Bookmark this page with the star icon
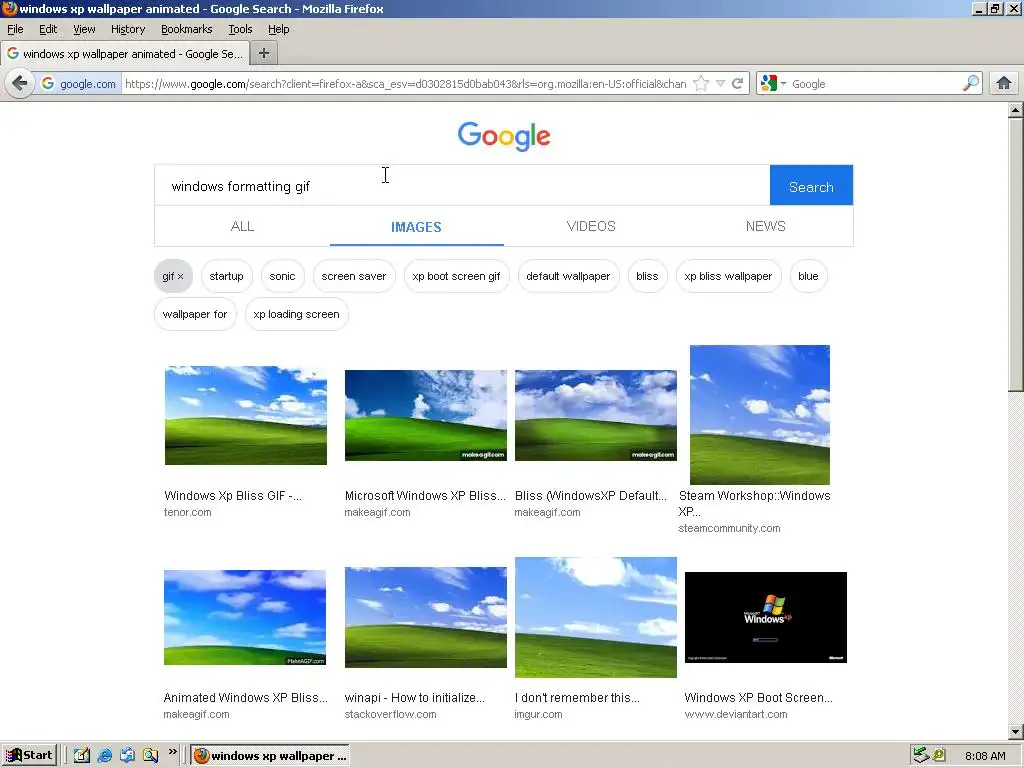The image size is (1024, 768). pyautogui.click(x=701, y=84)
